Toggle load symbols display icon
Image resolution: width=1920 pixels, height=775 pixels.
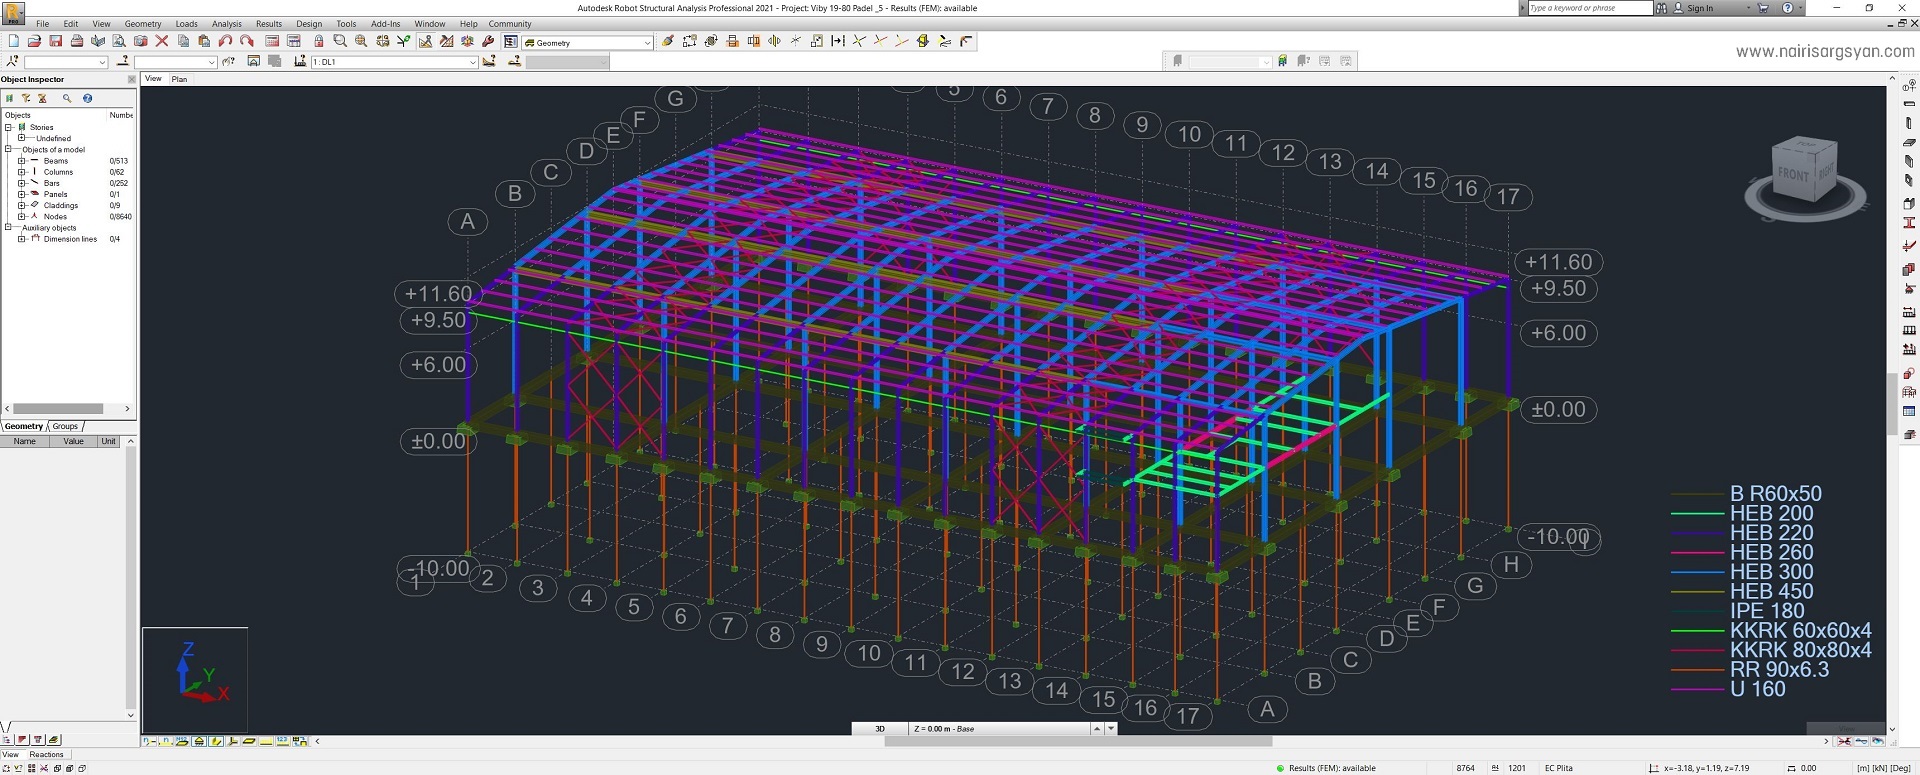[x=266, y=741]
